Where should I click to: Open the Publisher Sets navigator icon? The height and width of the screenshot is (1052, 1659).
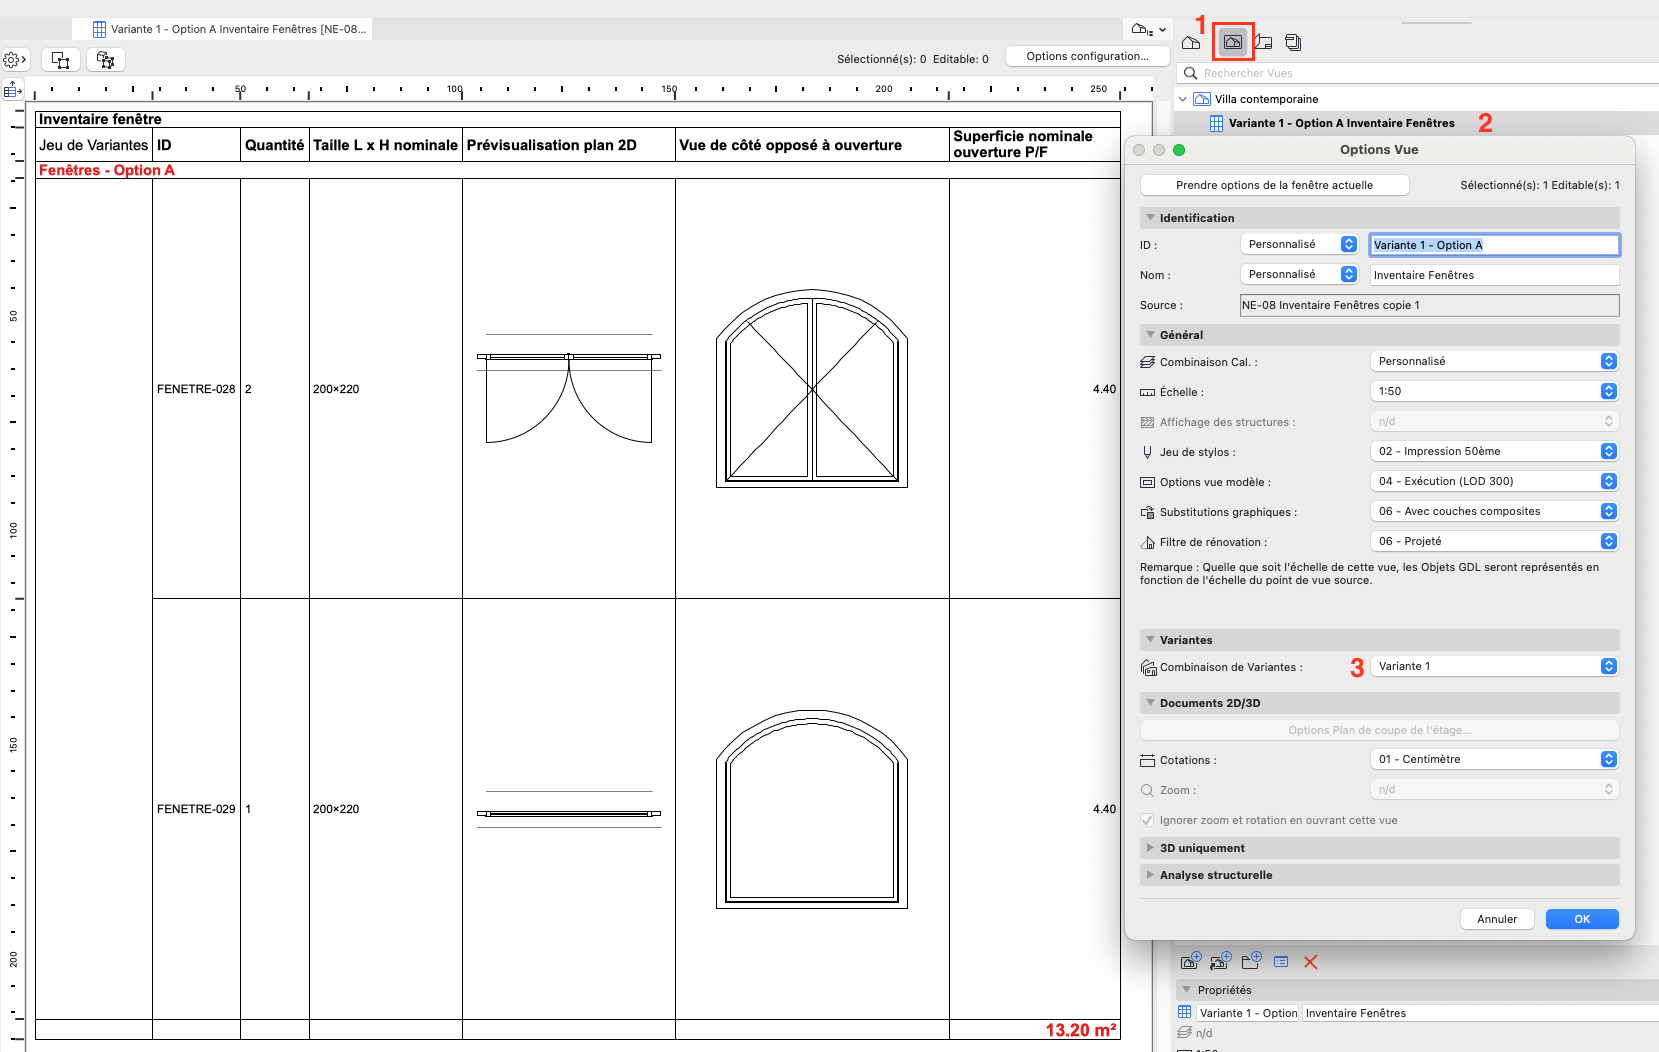point(1293,42)
